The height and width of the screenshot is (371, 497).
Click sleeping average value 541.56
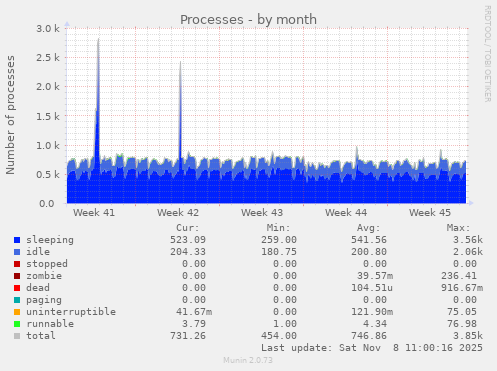tap(369, 240)
